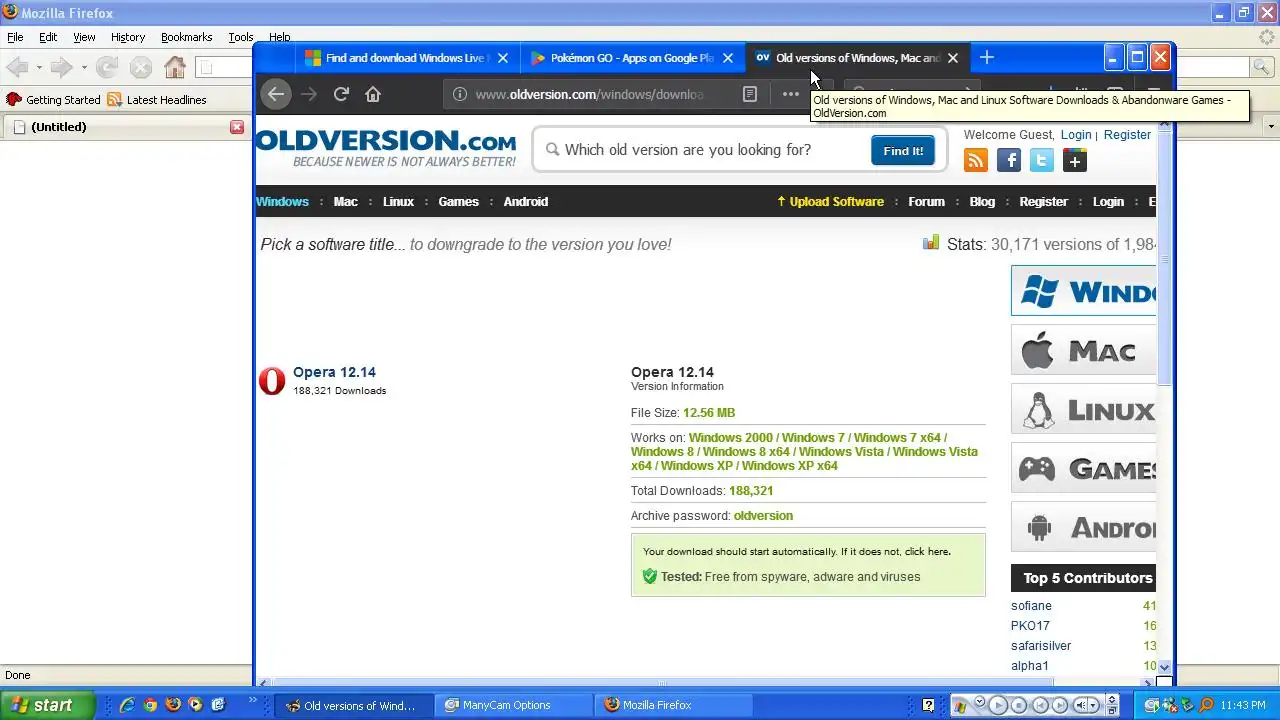Screen dimensions: 1280x720
Task: Open the Upload Software link
Action: [x=830, y=201]
